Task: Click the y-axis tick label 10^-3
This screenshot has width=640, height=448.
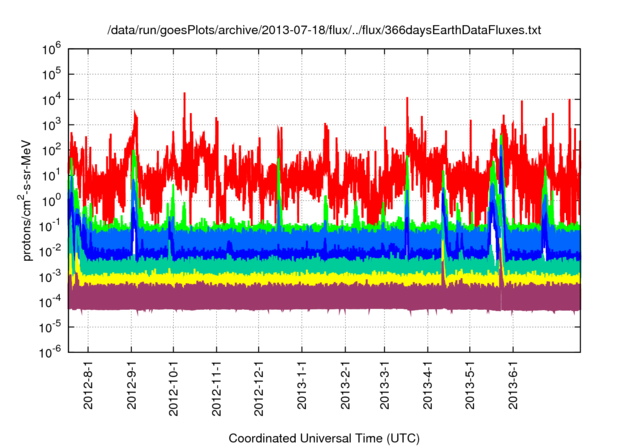Action: [x=51, y=277]
